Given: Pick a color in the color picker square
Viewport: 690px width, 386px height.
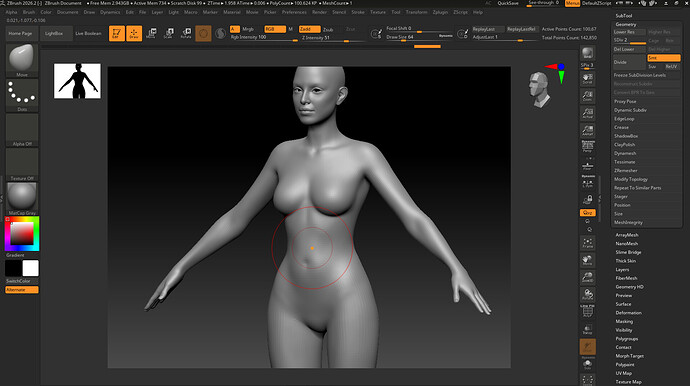Looking at the screenshot, I should coord(22,234).
